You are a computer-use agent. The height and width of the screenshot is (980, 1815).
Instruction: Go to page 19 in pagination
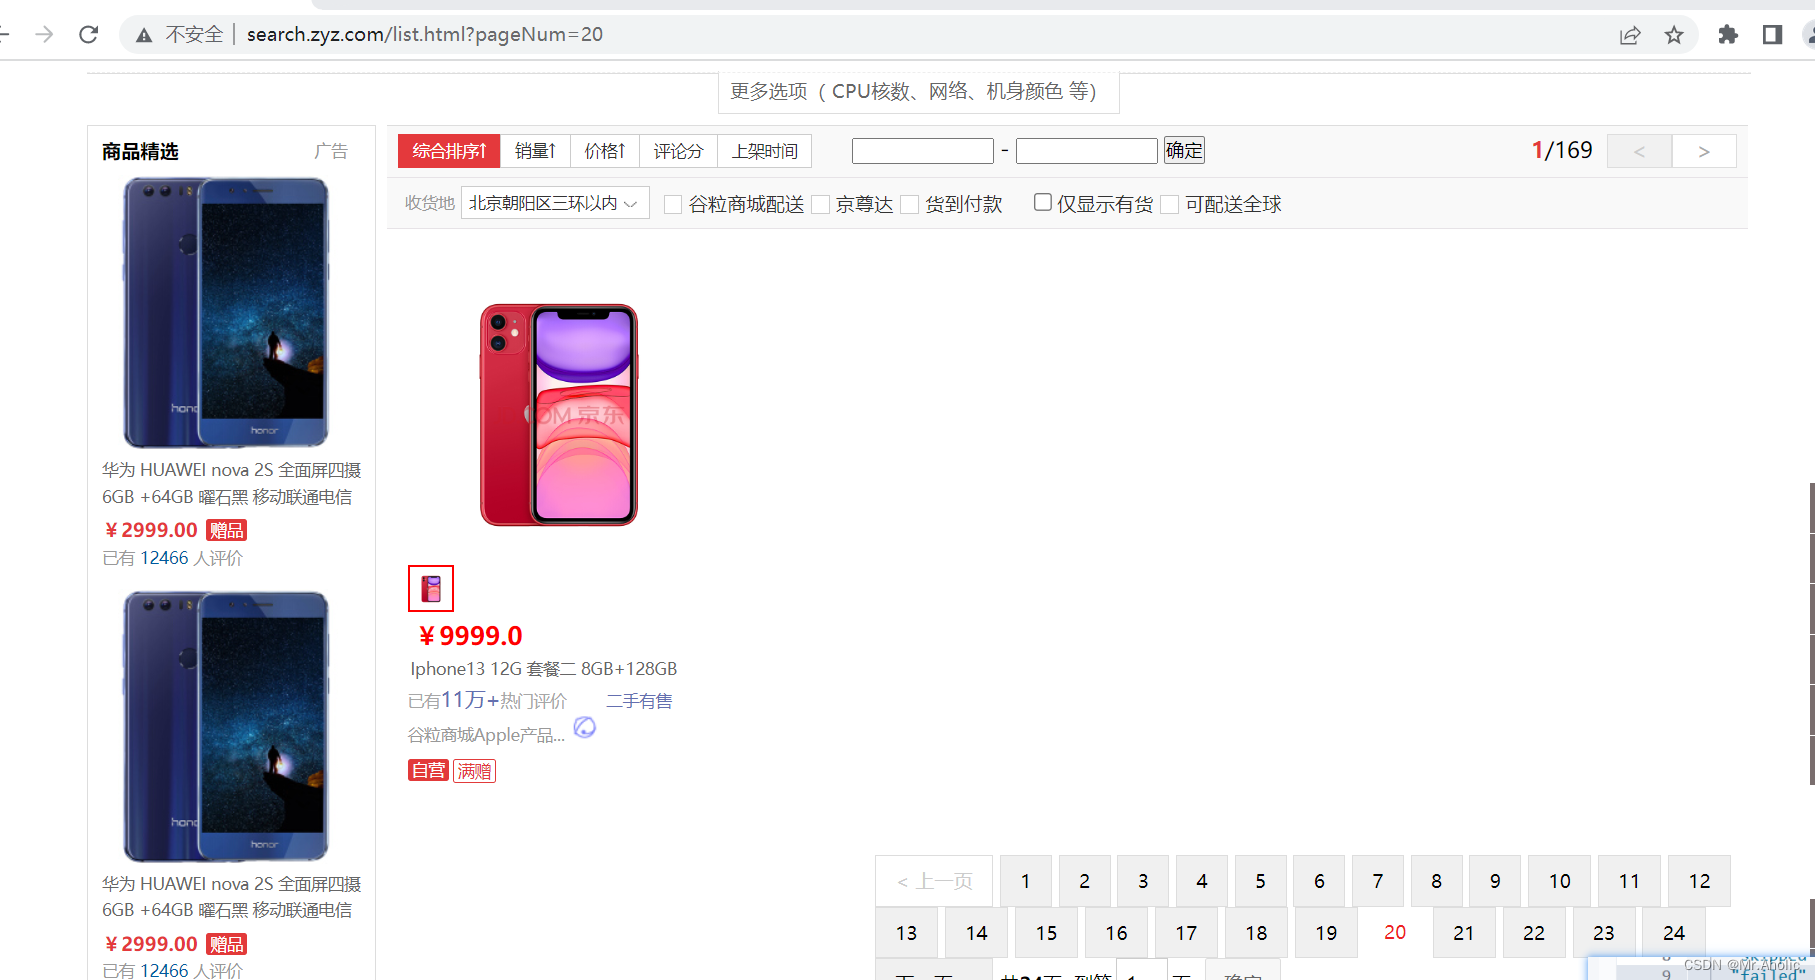[1327, 933]
